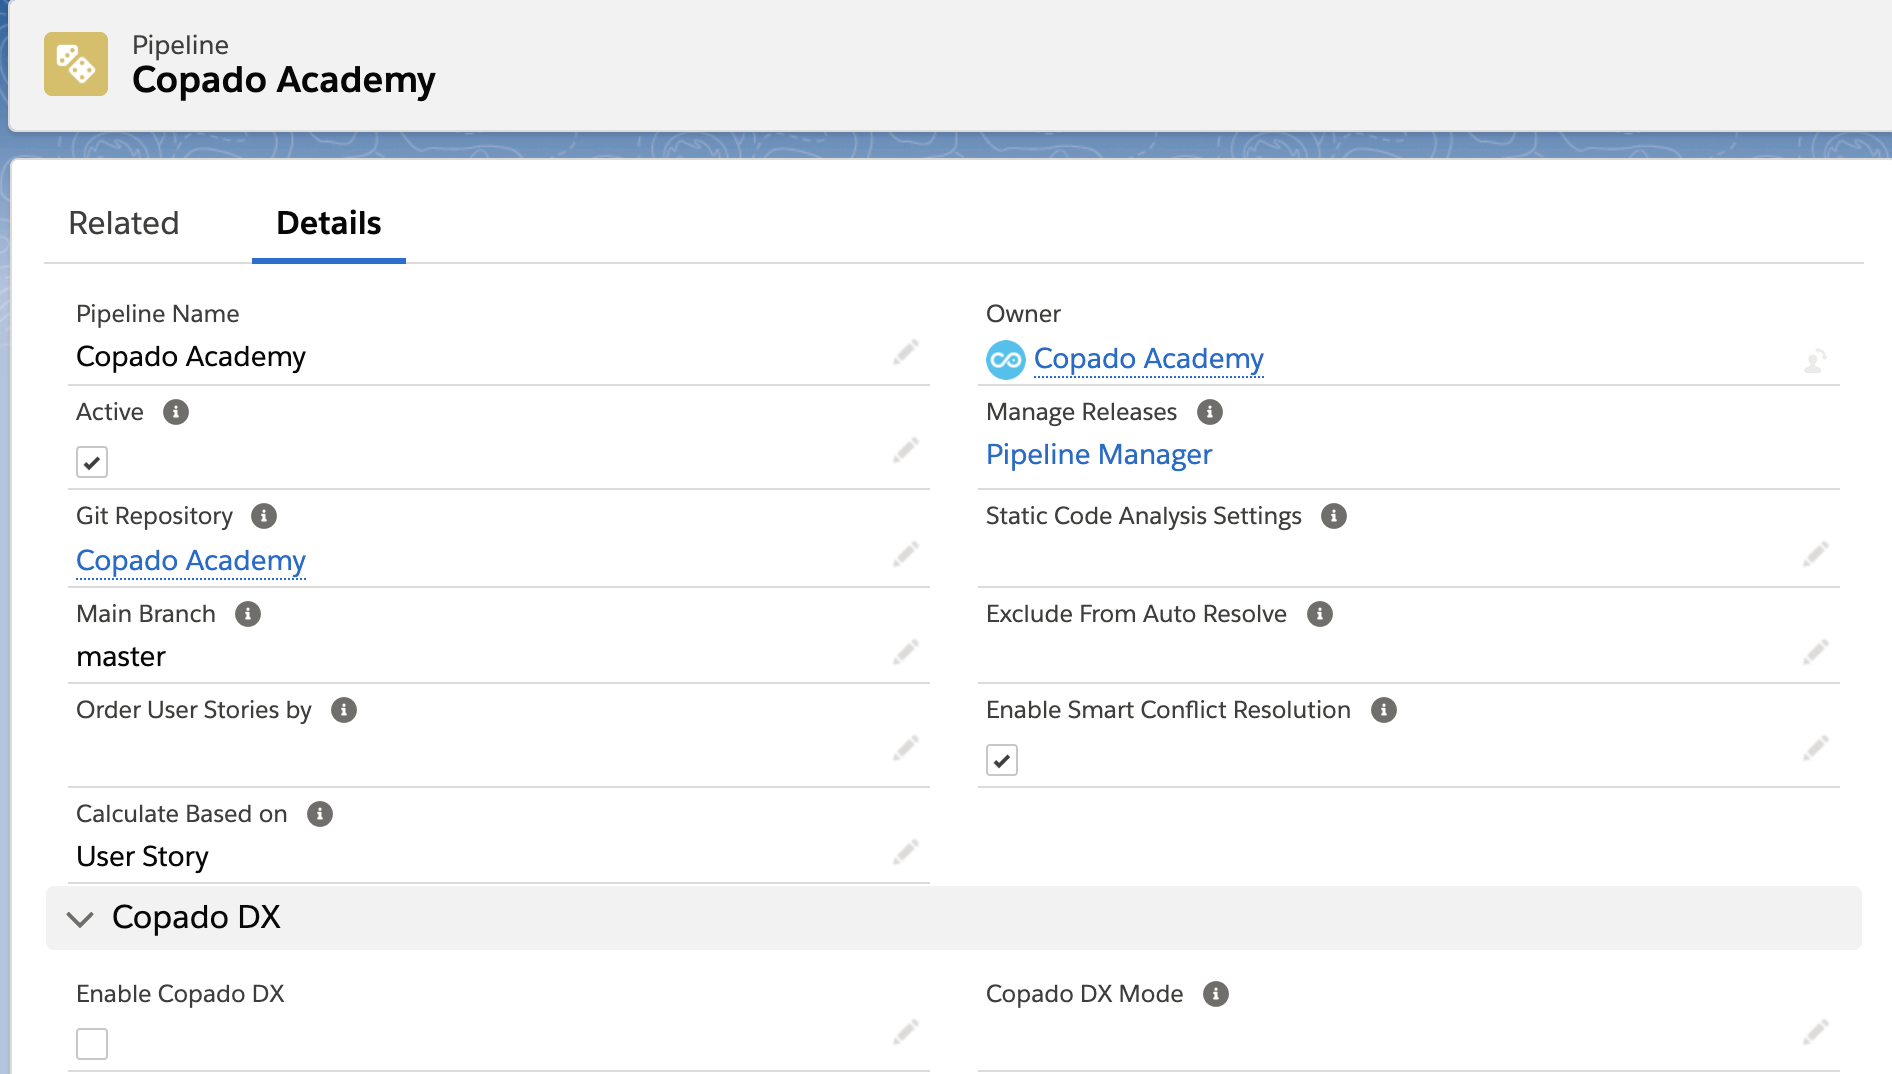Click Change Owner icon
1892x1074 pixels.
point(1816,360)
